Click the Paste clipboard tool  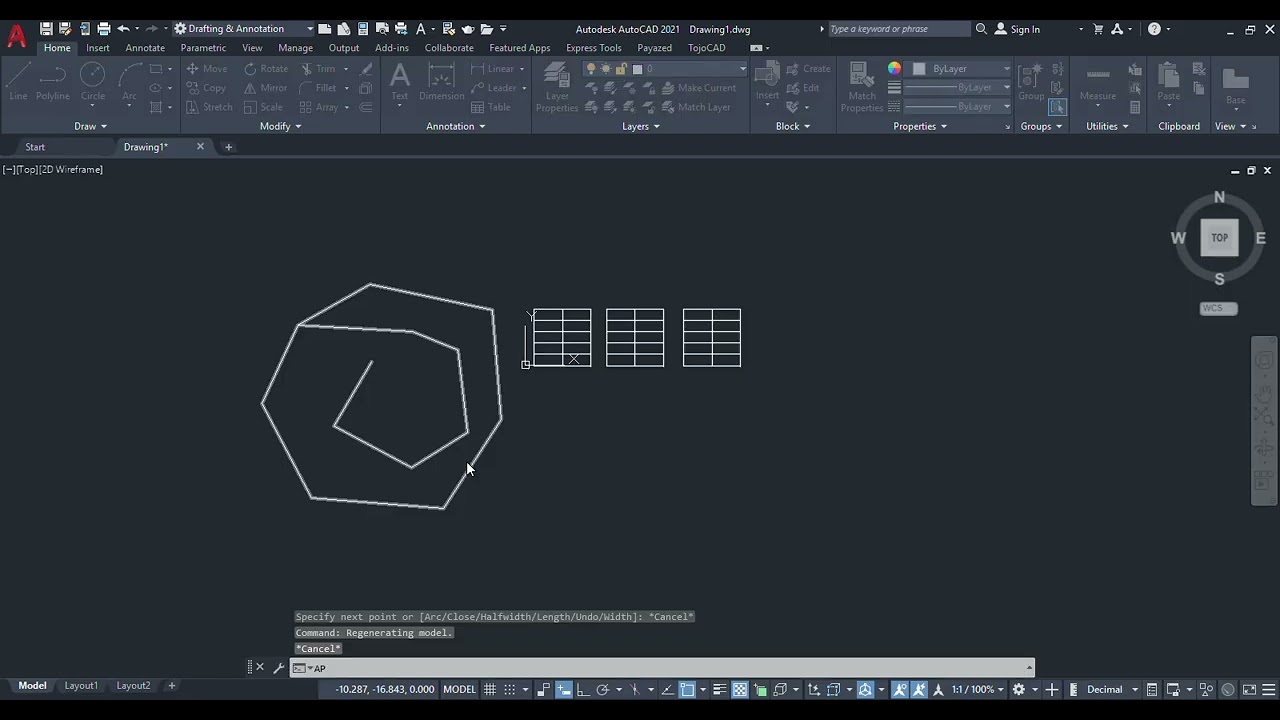[1169, 84]
